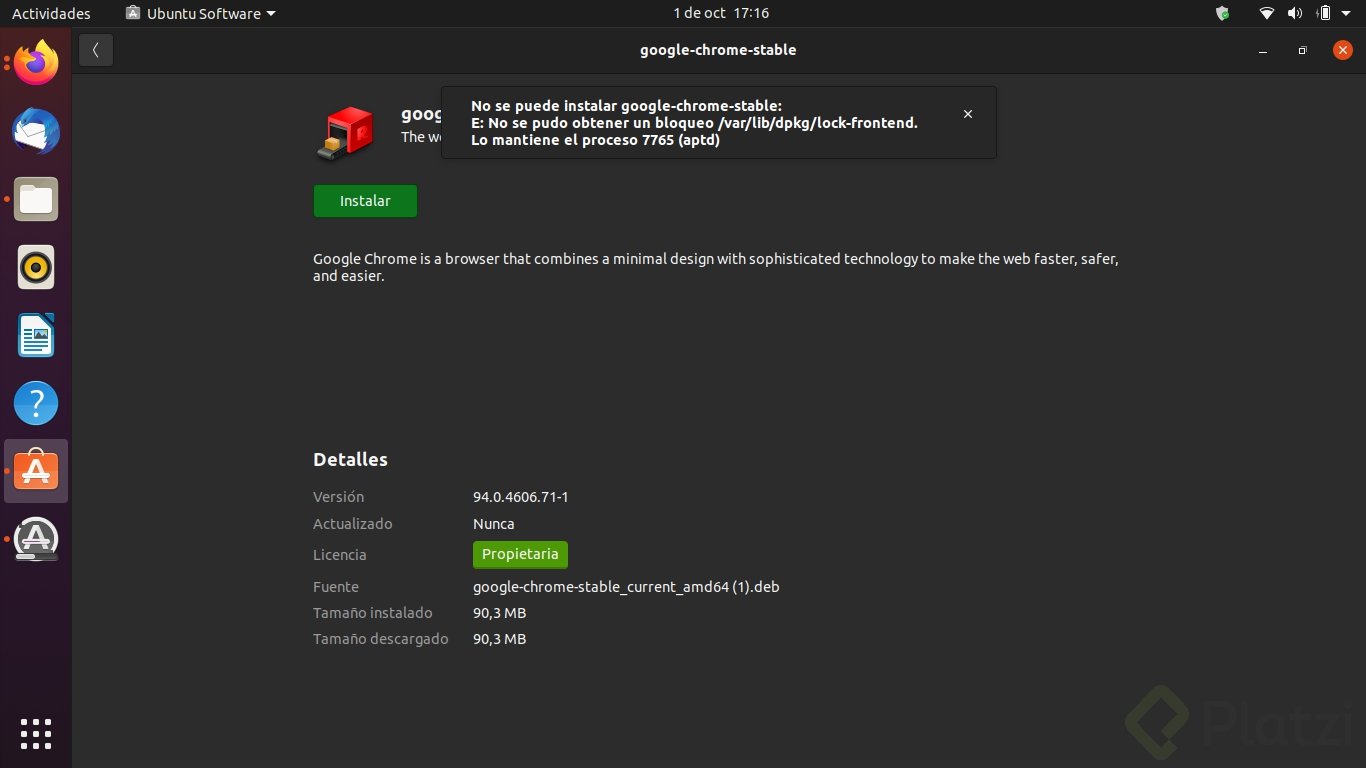Viewport: 1366px width, 768px height.
Task: Dismiss the install error notification
Action: click(968, 114)
